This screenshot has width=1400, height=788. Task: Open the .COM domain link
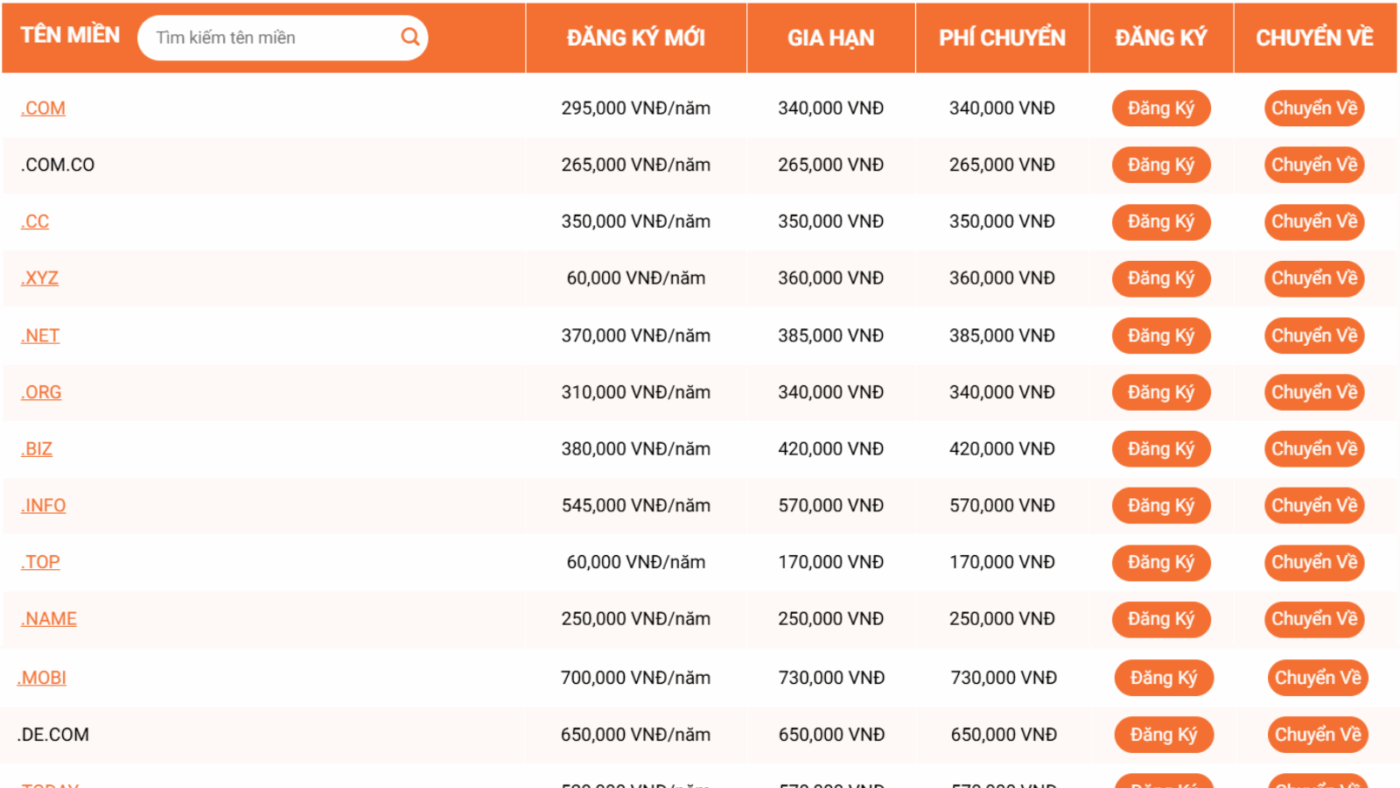click(43, 108)
